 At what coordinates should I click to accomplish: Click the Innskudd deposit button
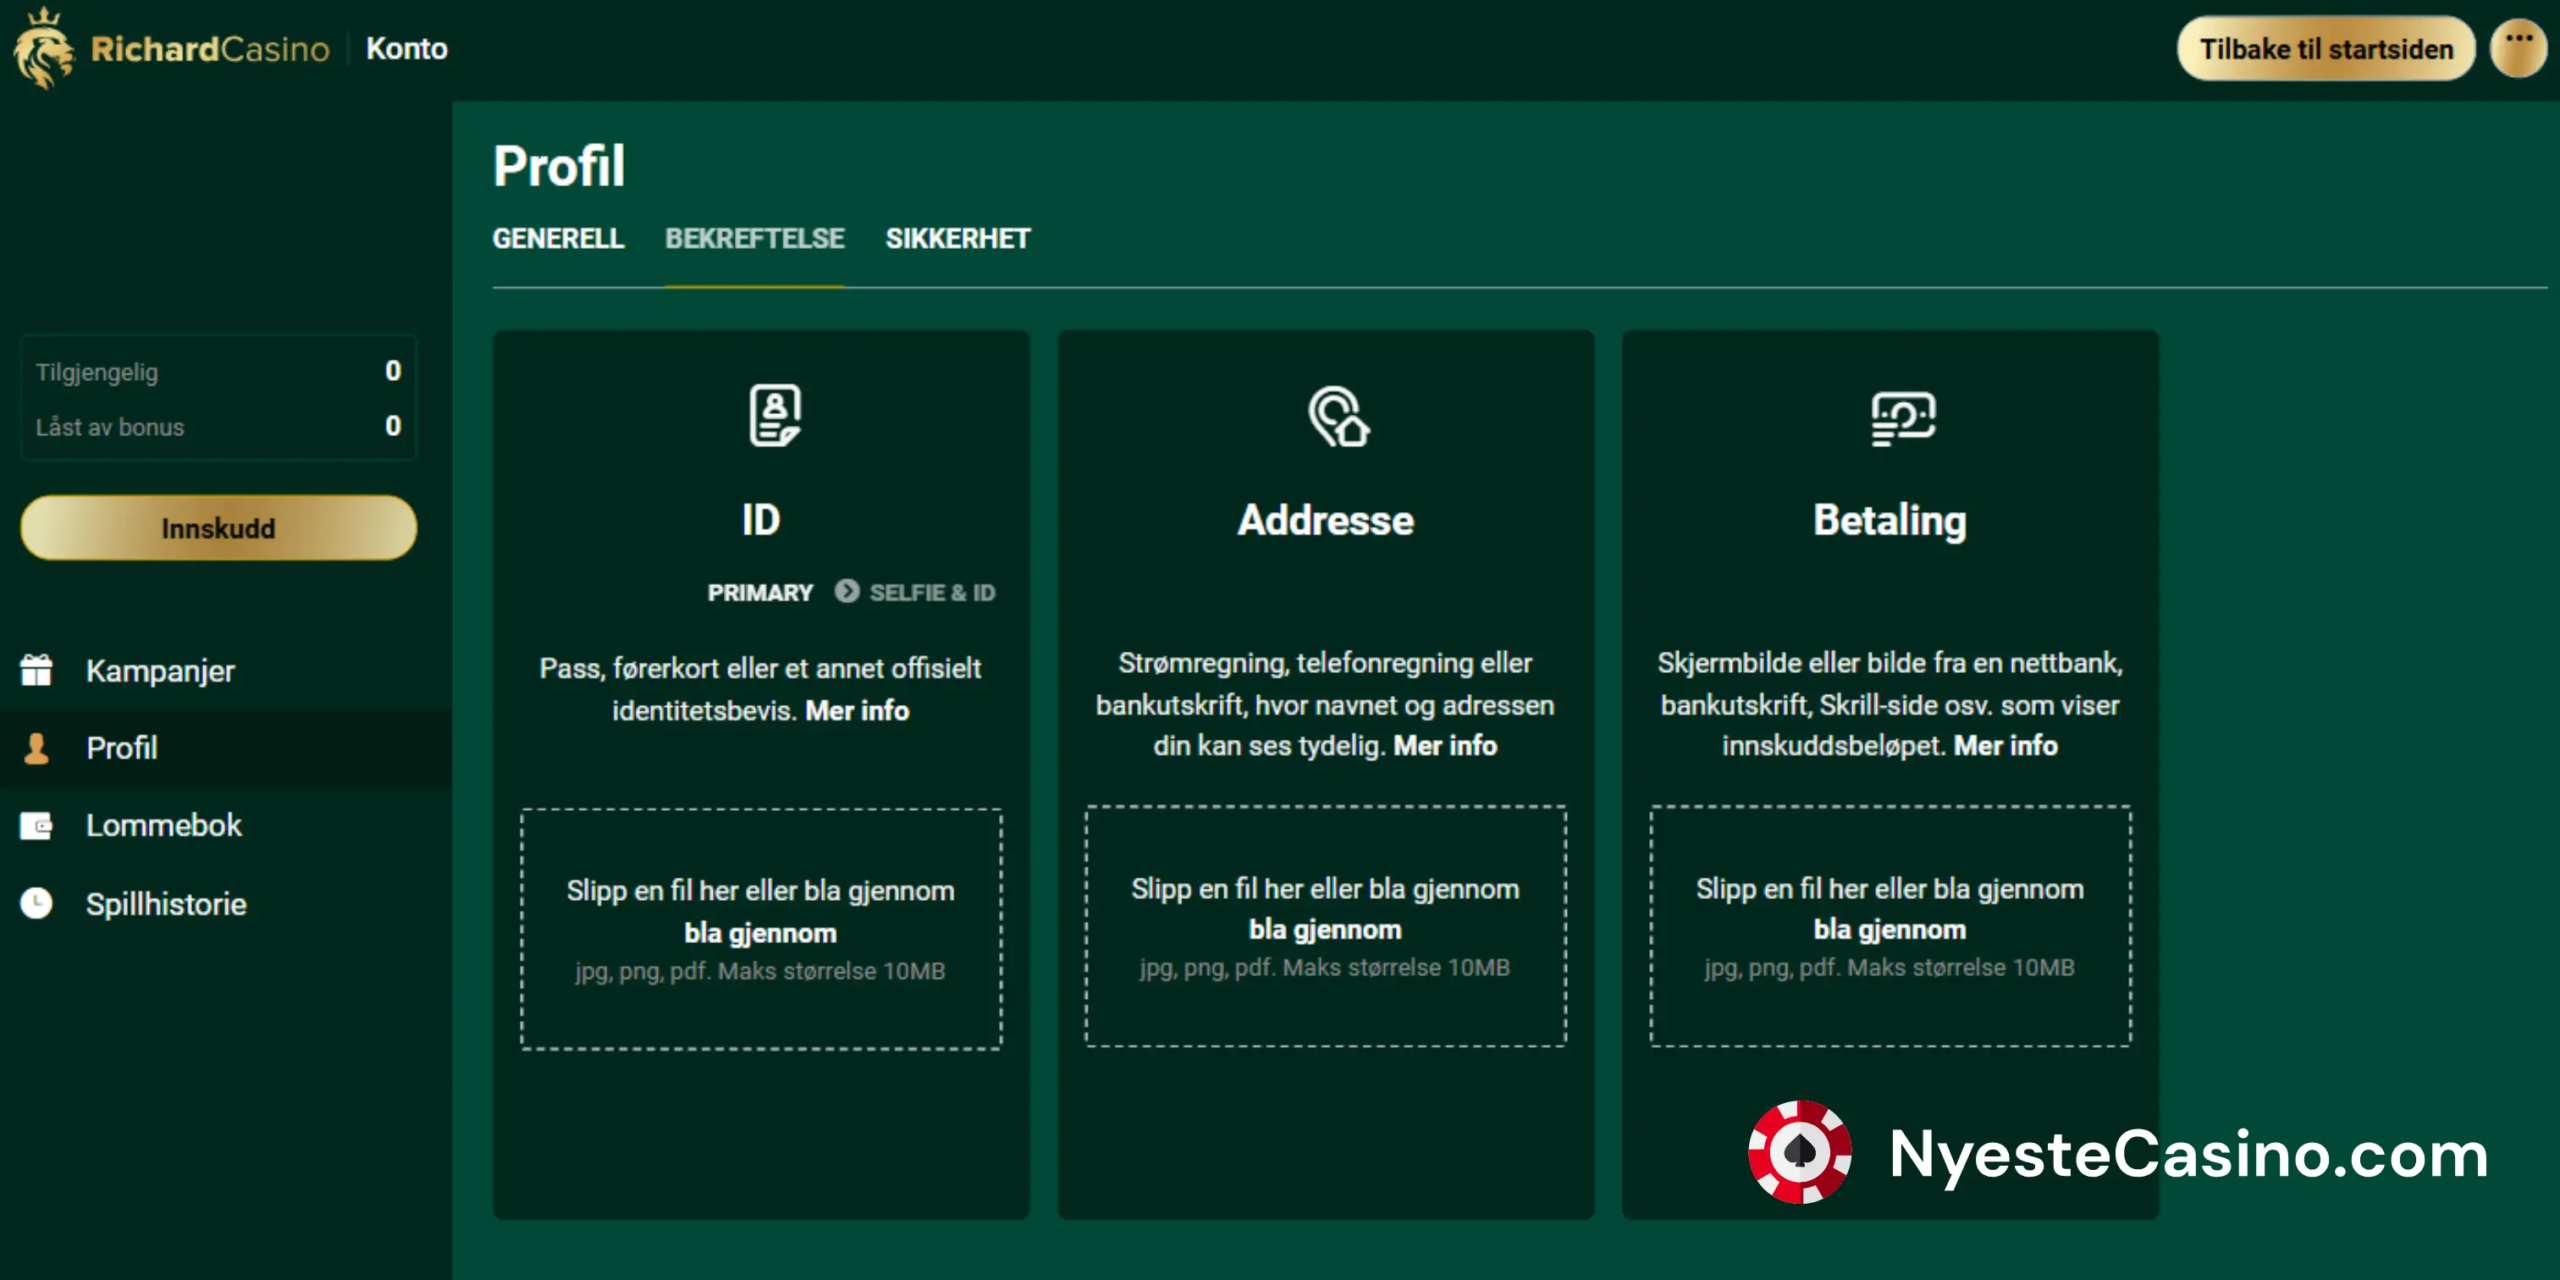(x=218, y=528)
